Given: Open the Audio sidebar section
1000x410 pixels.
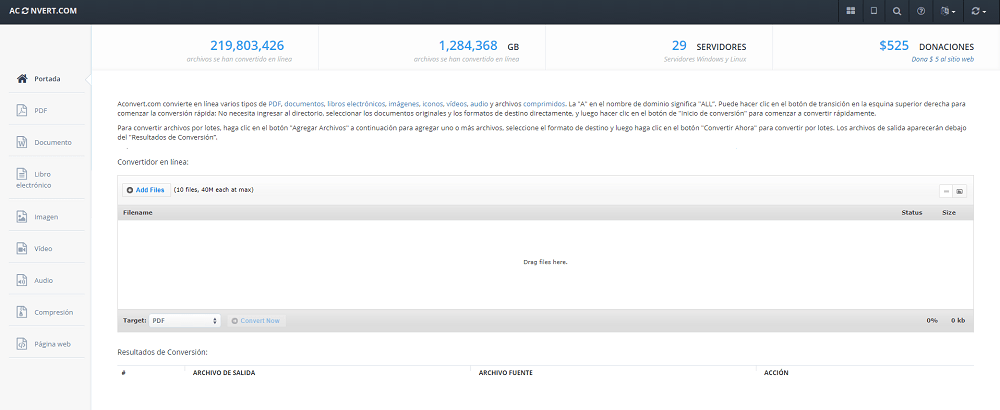Looking at the screenshot, I should click(45, 281).
